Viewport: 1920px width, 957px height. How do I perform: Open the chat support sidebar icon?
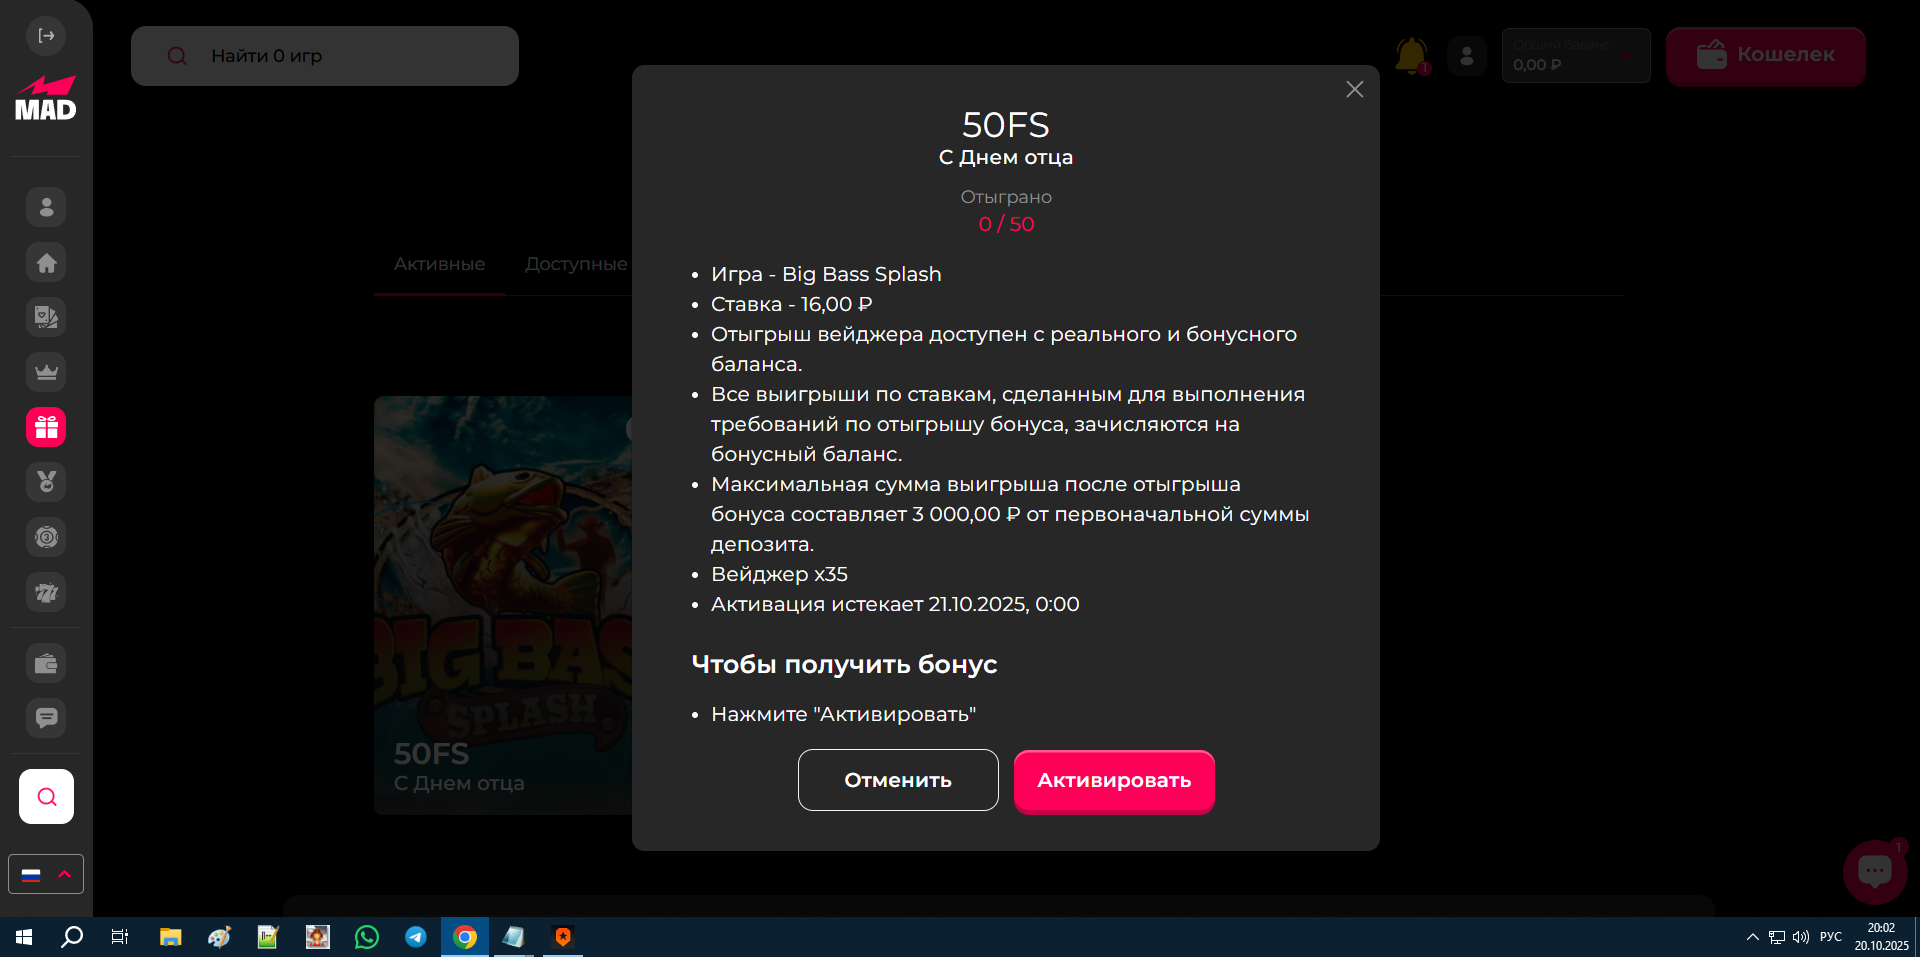[46, 718]
